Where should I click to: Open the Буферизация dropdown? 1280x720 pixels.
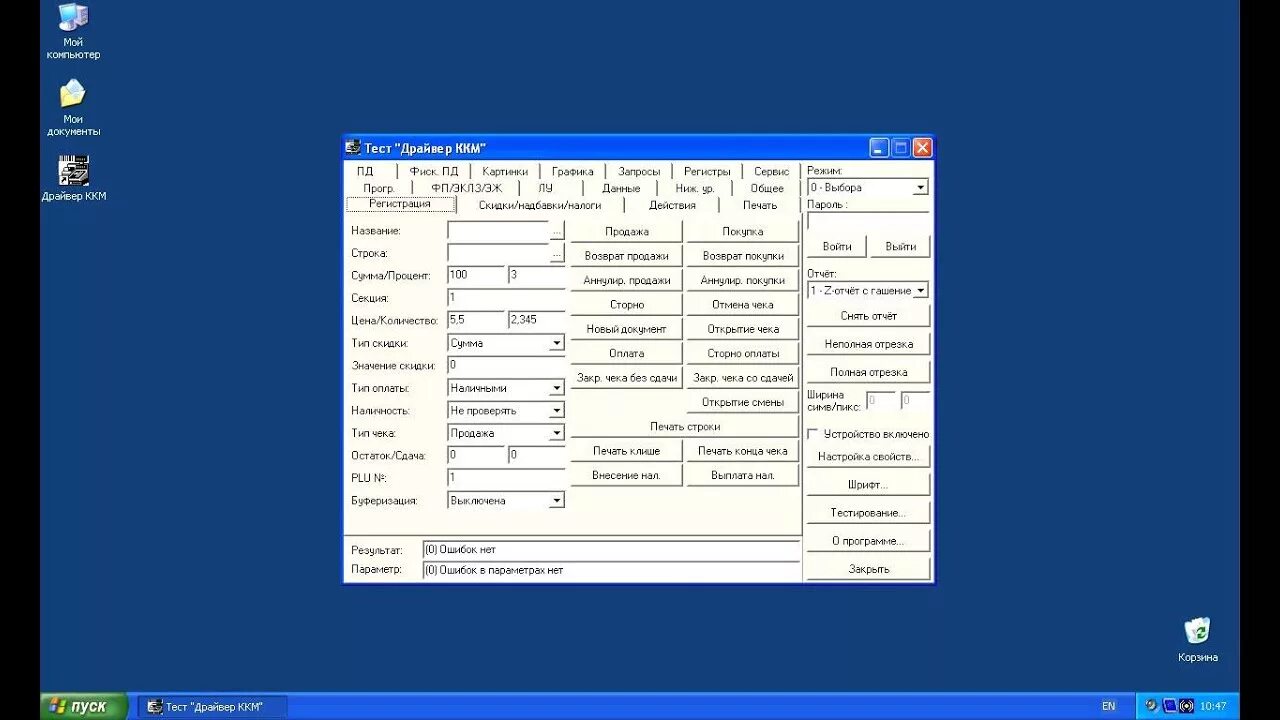[x=556, y=500]
